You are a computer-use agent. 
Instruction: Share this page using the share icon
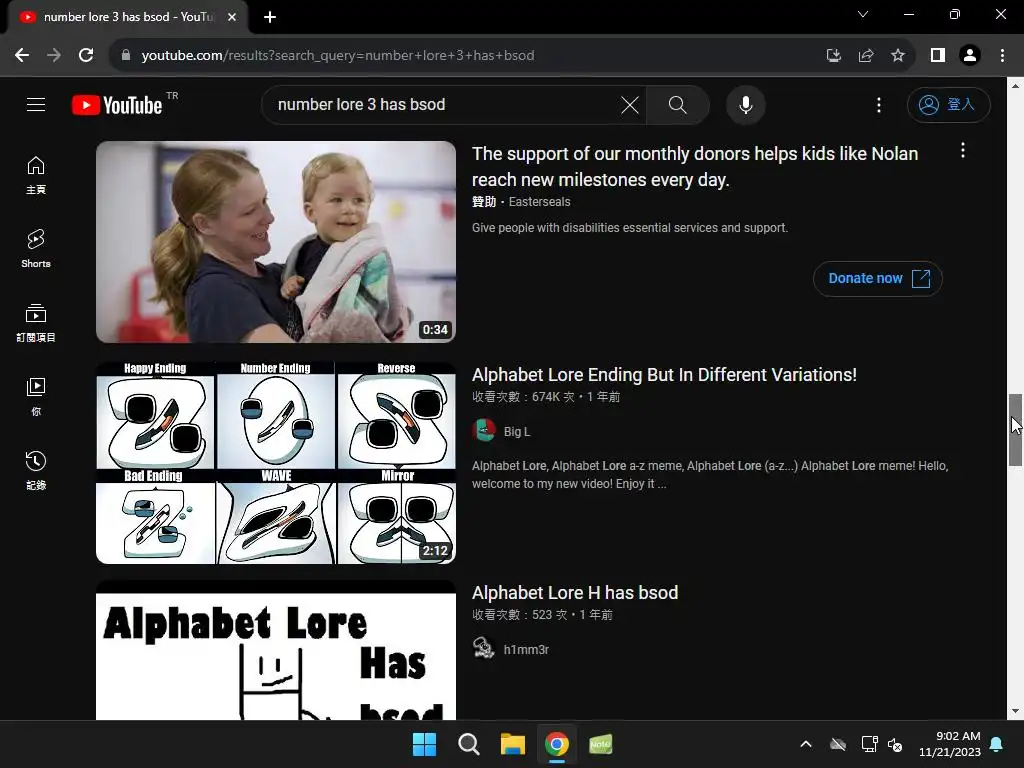coord(865,56)
